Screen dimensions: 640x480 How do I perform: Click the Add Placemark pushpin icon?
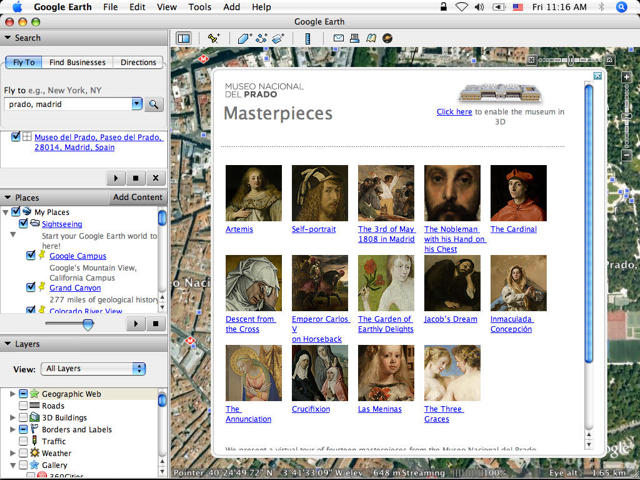pos(213,38)
